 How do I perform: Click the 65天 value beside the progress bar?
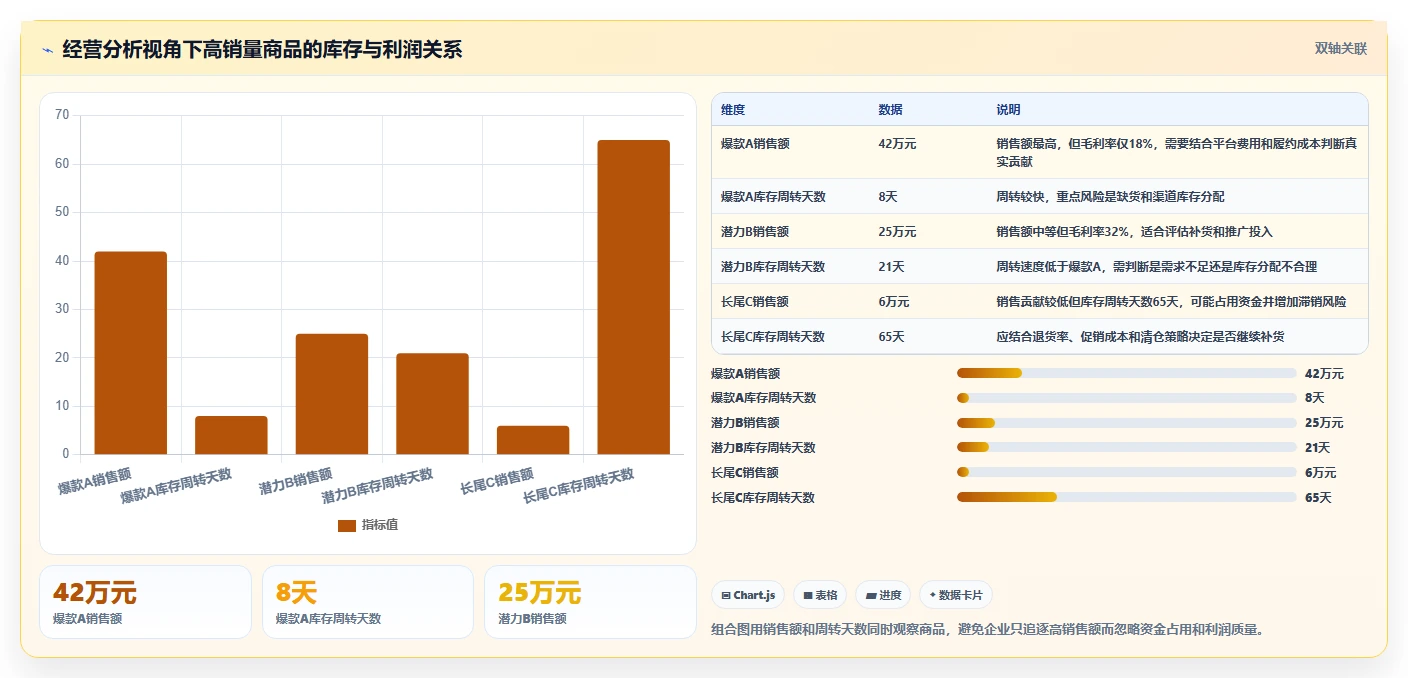1318,497
